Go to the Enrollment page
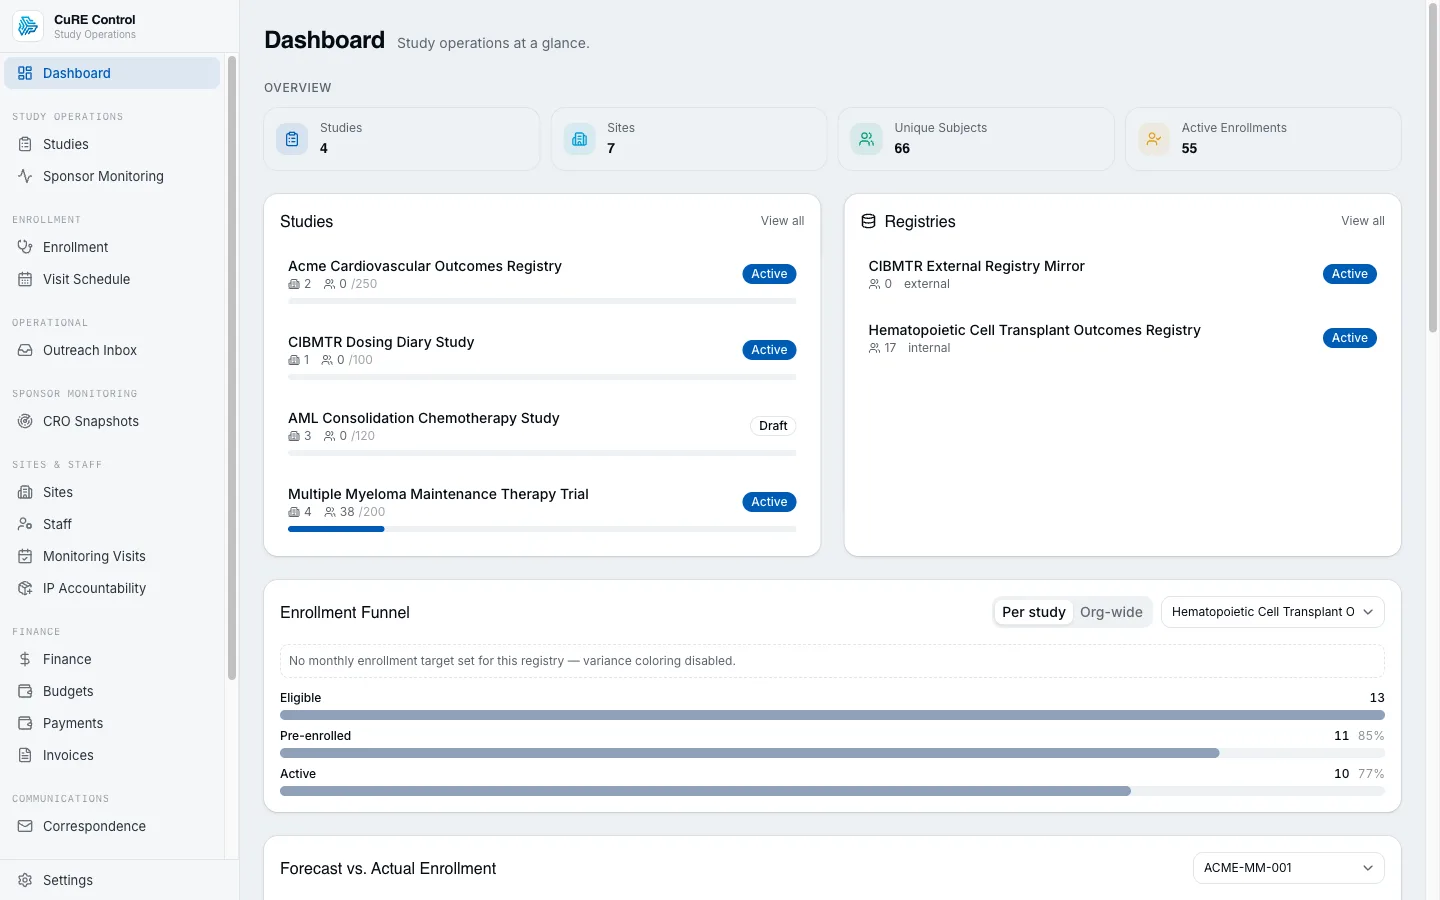 point(112,247)
